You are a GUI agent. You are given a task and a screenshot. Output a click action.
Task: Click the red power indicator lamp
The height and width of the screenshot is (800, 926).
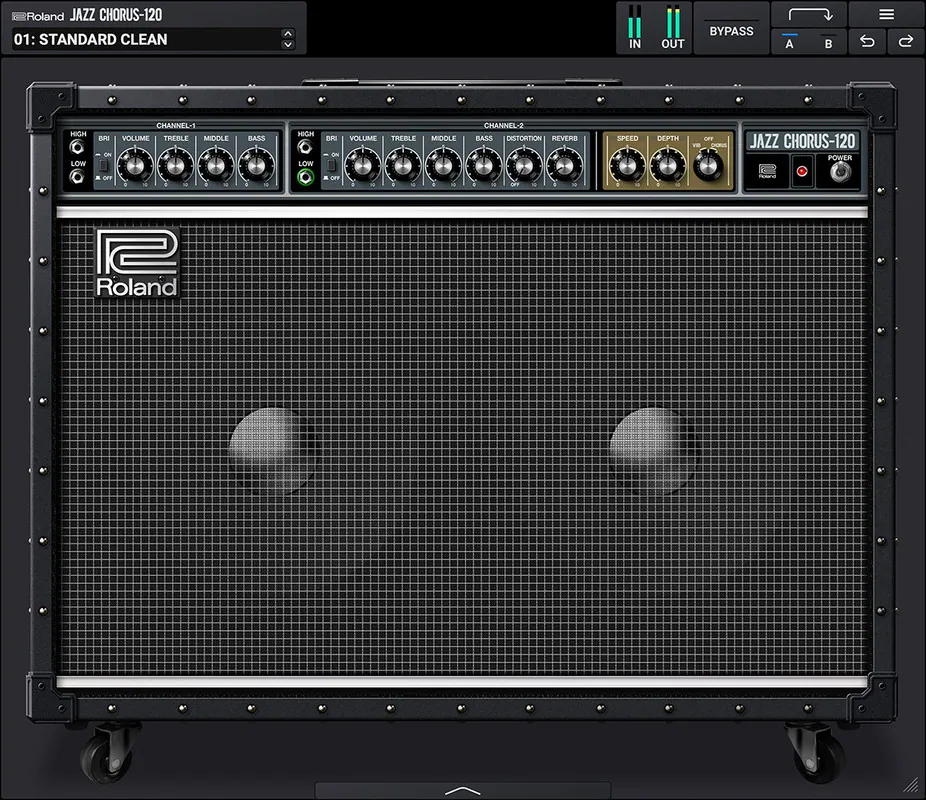(x=803, y=171)
